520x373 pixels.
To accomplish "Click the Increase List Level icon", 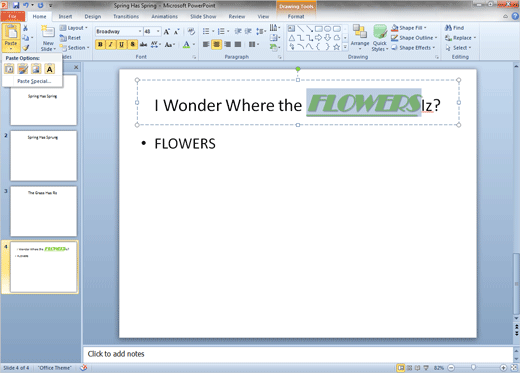I will pos(248,31).
